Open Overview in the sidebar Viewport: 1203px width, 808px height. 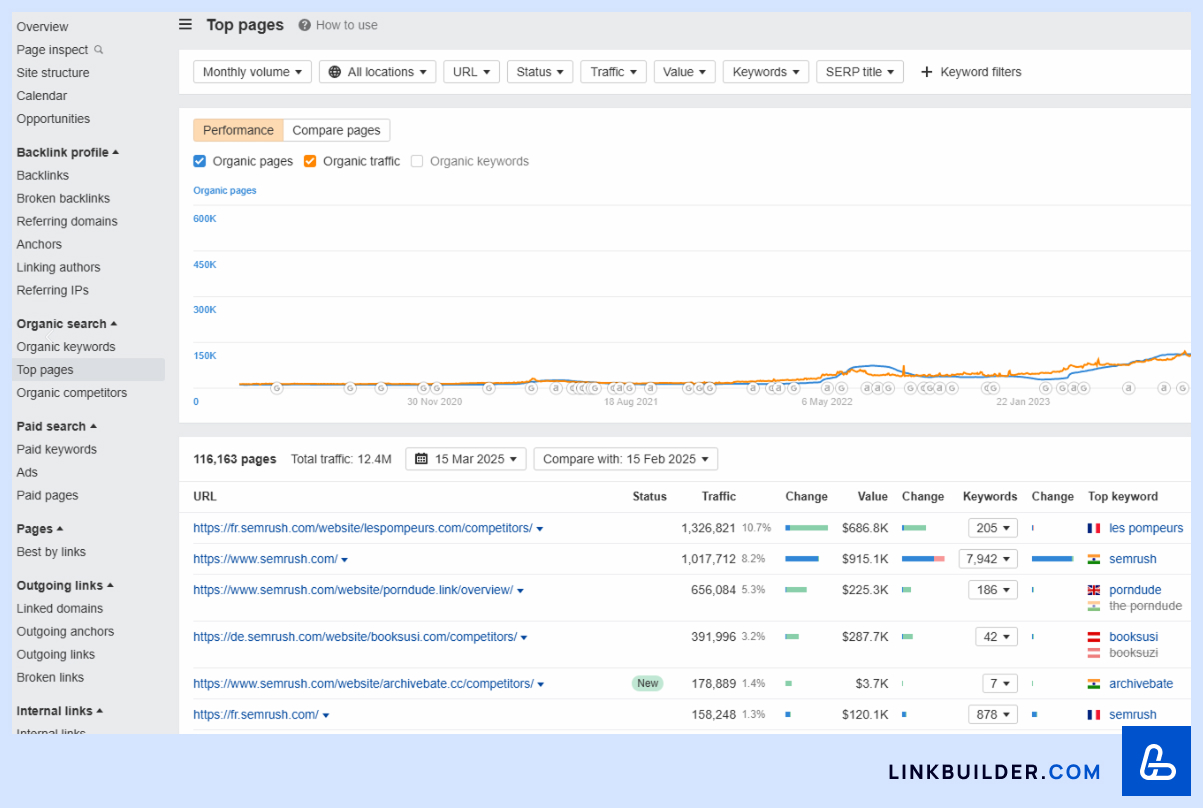coord(42,27)
